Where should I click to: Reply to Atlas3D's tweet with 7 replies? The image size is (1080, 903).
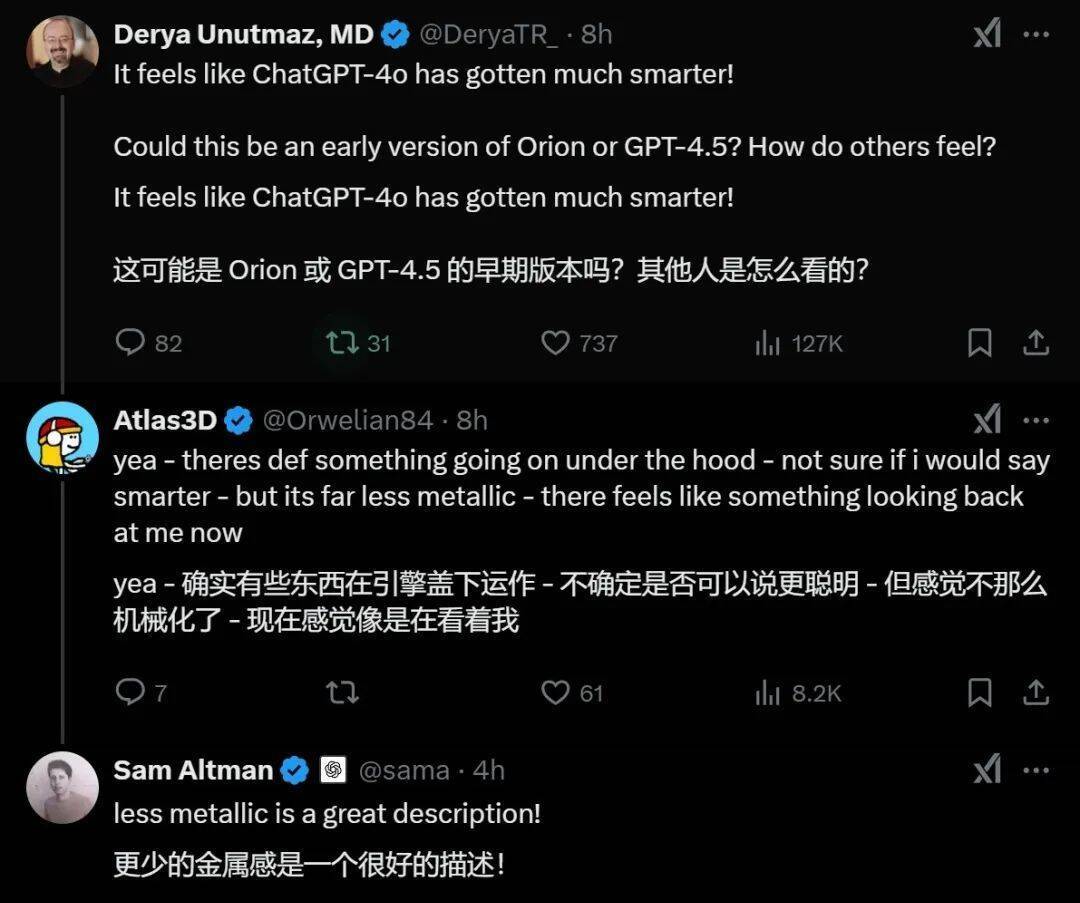click(x=141, y=692)
